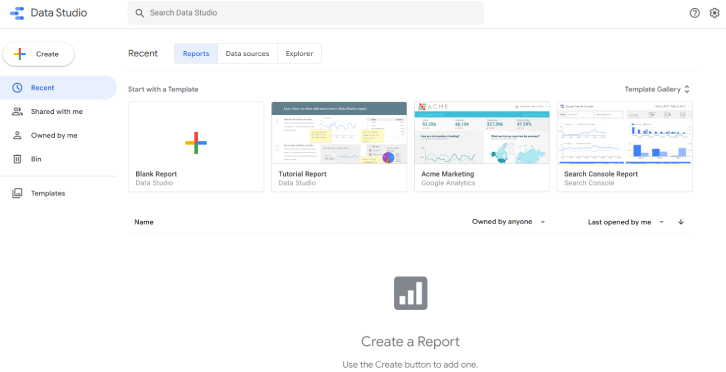Click the Recent section heading
This screenshot has width=726, height=372.
click(x=143, y=53)
